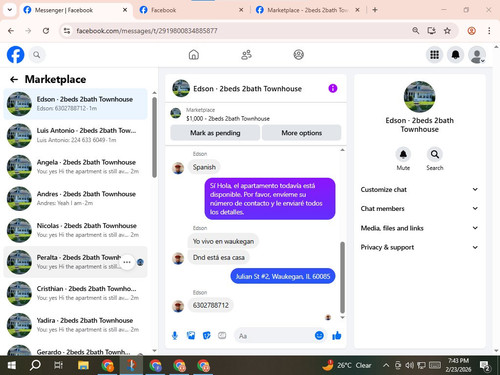Open the emoji picker in message box
The width and height of the screenshot is (500, 375).
click(x=319, y=335)
